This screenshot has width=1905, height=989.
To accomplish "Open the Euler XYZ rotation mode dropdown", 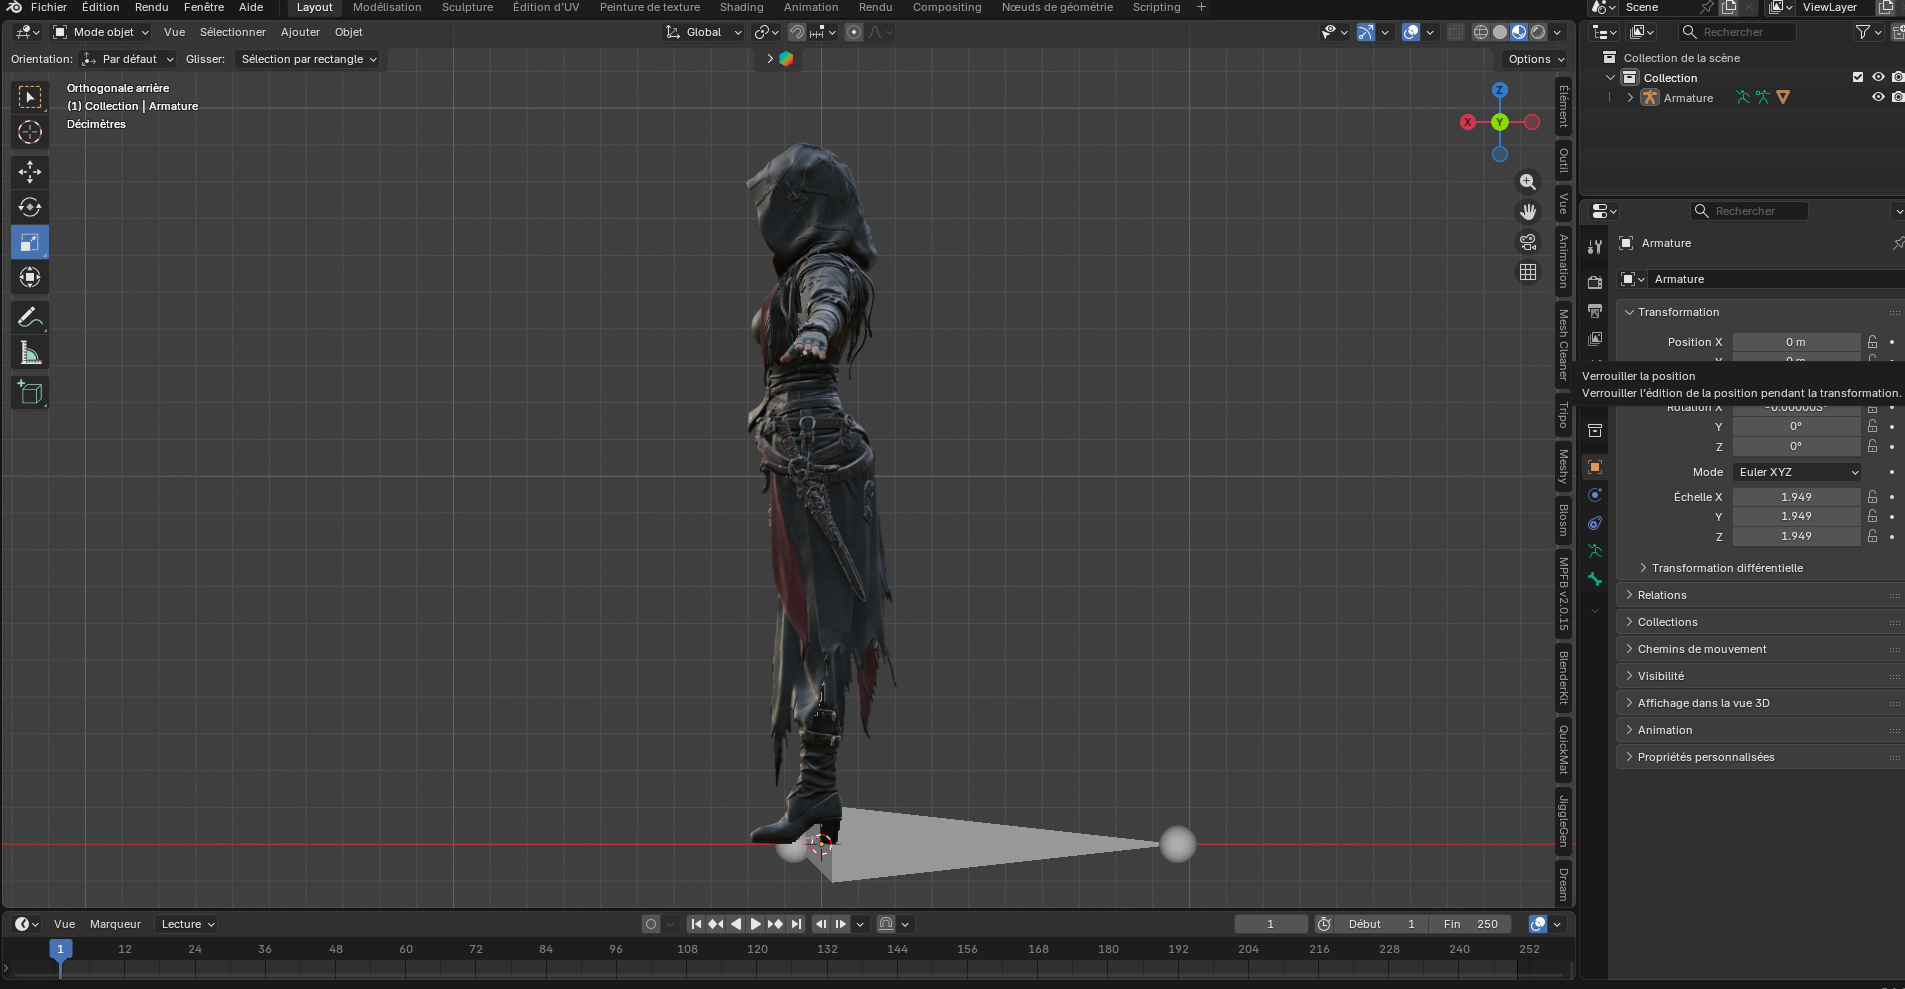I will [1797, 472].
